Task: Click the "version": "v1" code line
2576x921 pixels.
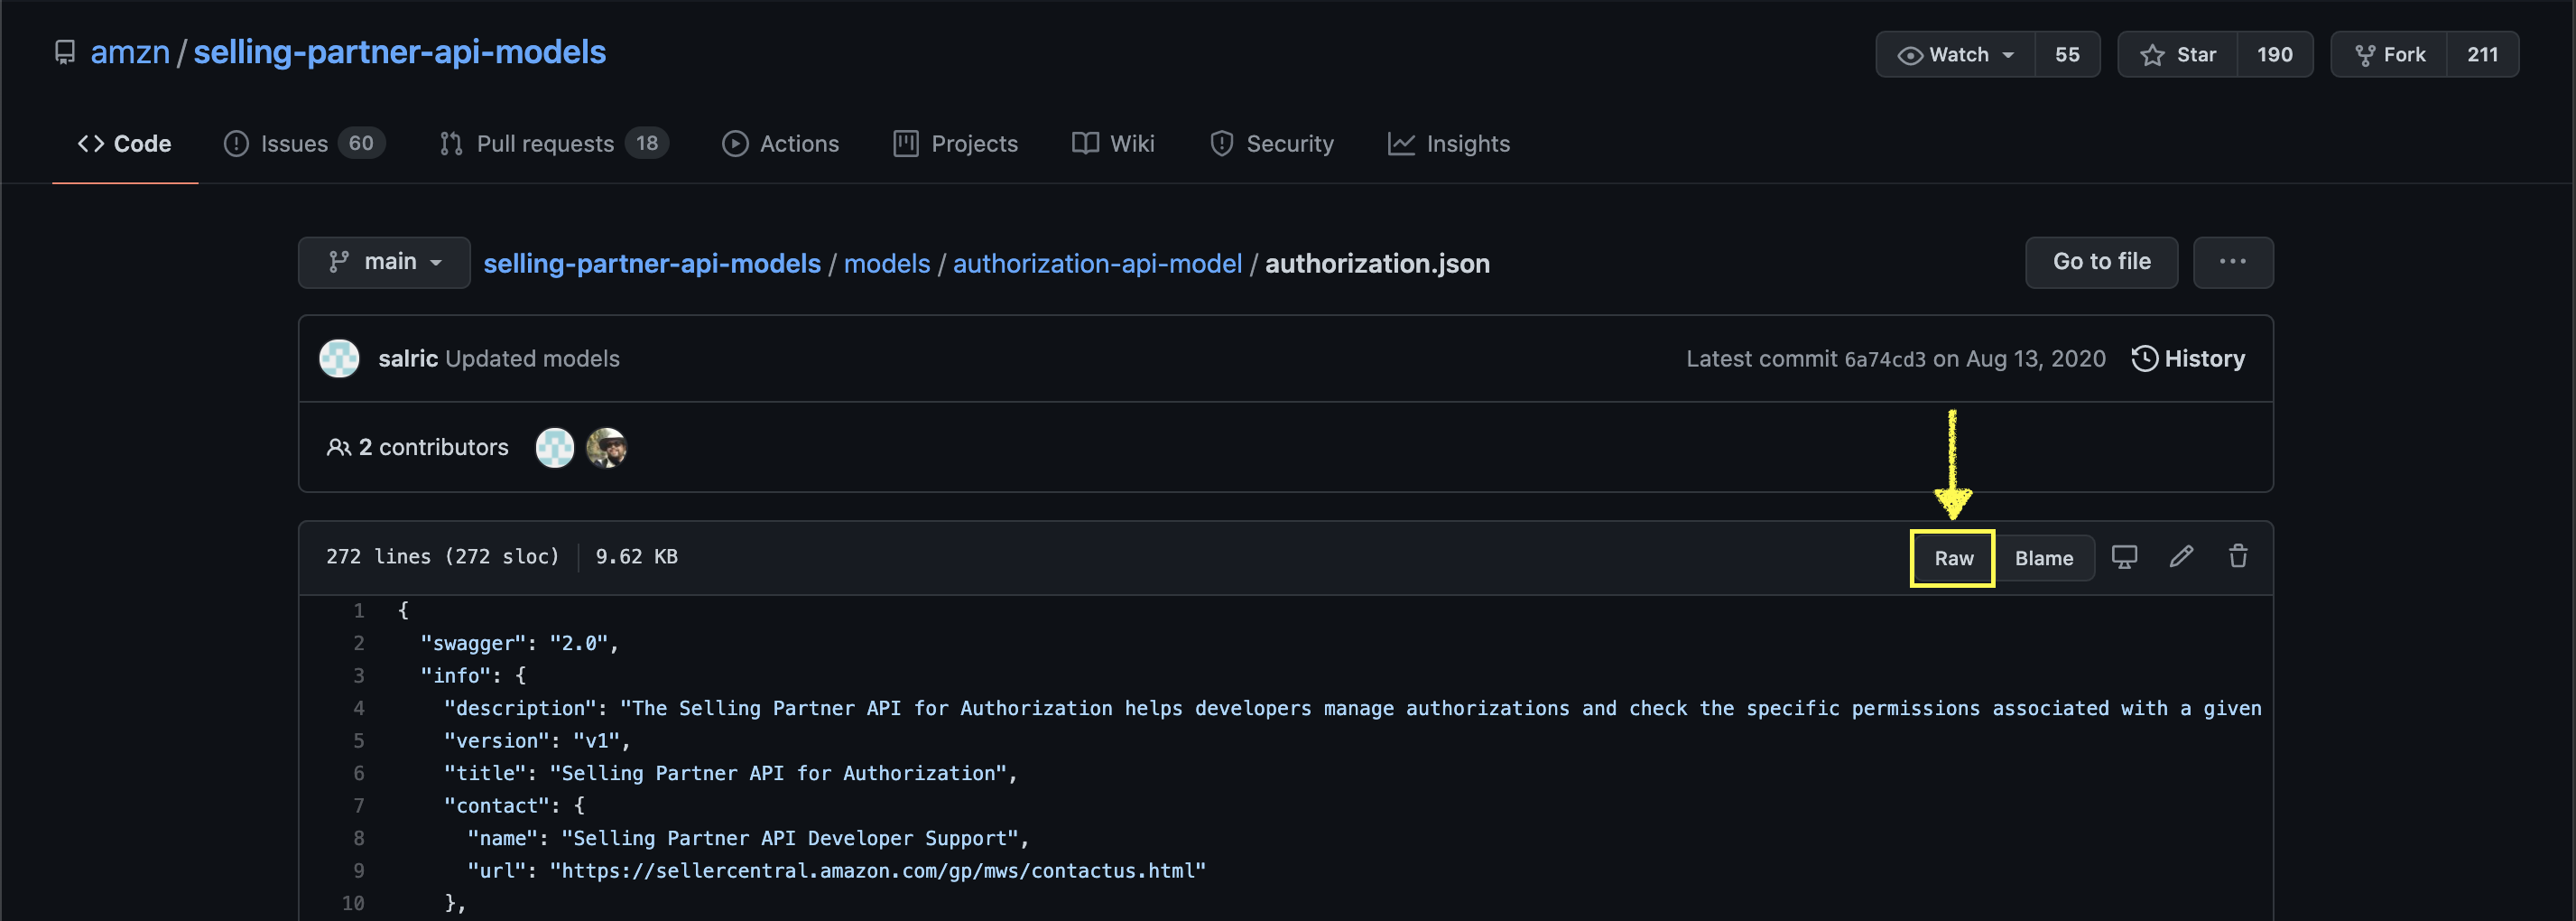Action: click(x=537, y=741)
